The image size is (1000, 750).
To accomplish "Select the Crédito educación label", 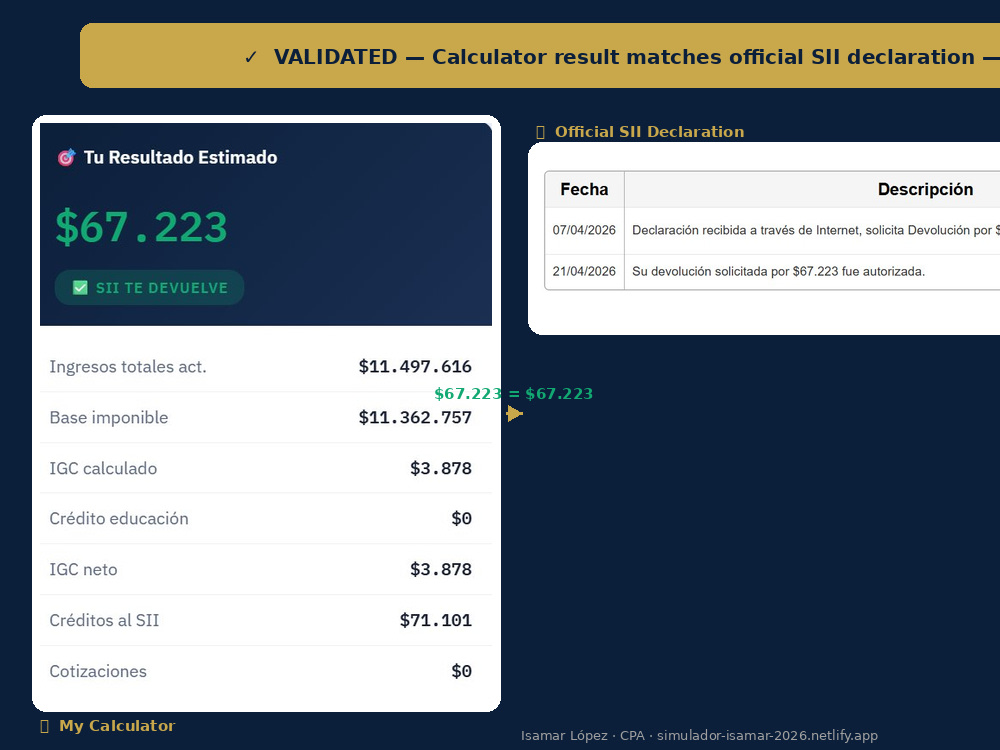I will pyautogui.click(x=119, y=518).
